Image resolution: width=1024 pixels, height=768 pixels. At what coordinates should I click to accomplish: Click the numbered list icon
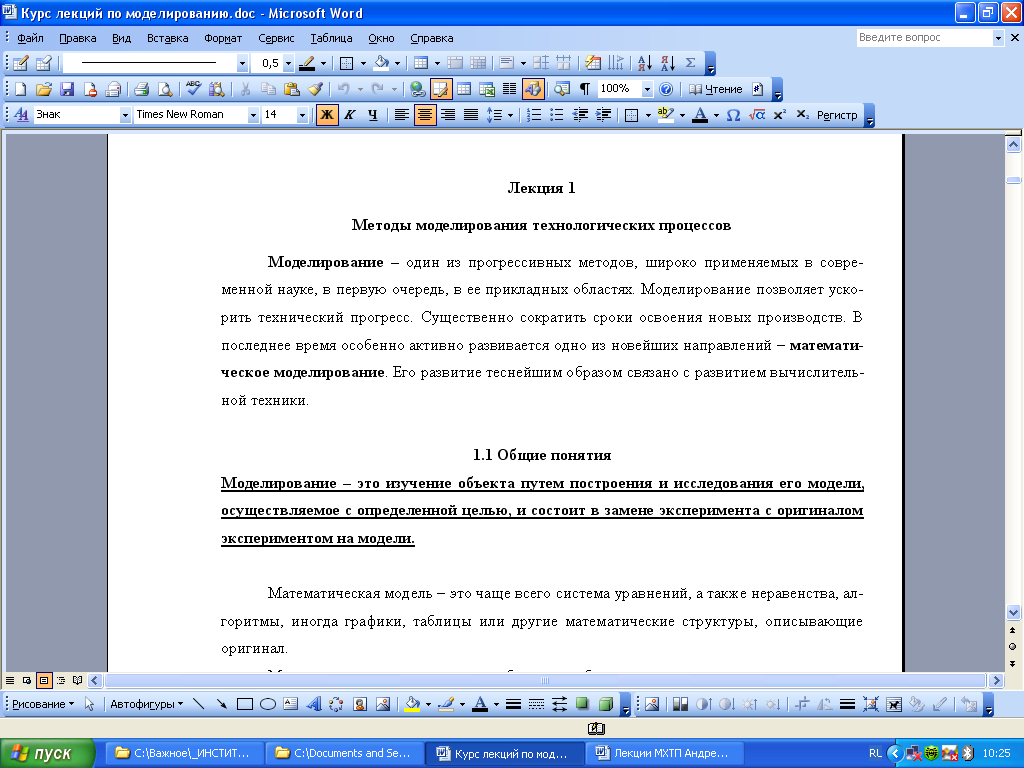click(x=534, y=115)
